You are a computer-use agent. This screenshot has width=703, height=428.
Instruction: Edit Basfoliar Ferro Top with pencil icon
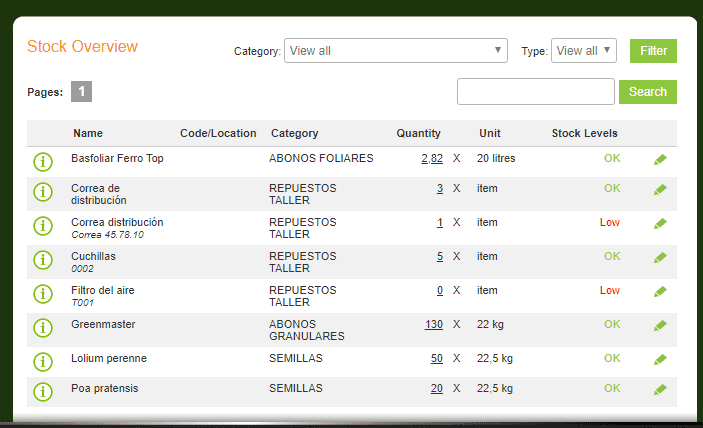[x=660, y=160]
